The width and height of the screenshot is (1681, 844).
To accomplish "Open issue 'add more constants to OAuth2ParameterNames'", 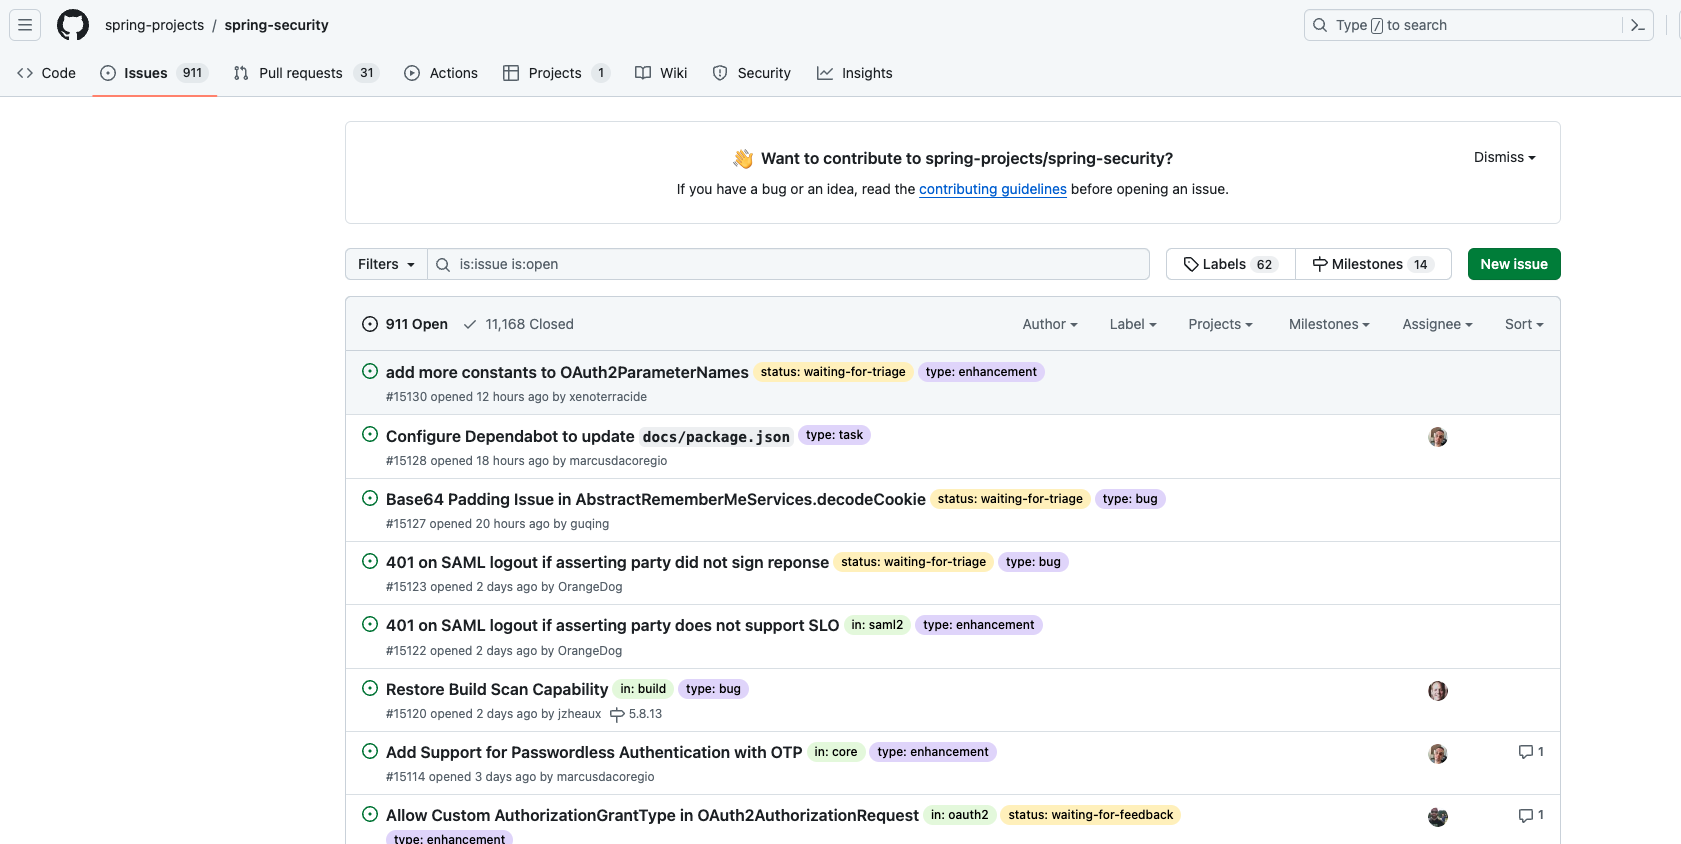I will [567, 372].
